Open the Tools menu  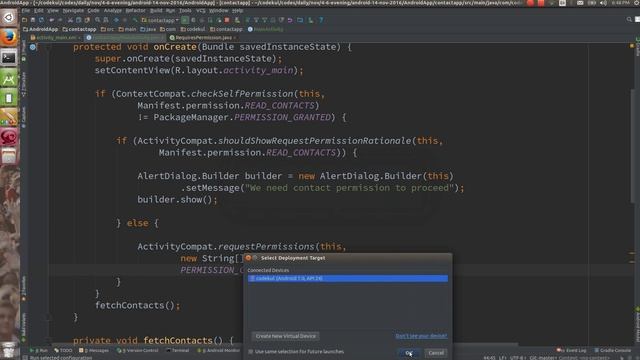185,11
